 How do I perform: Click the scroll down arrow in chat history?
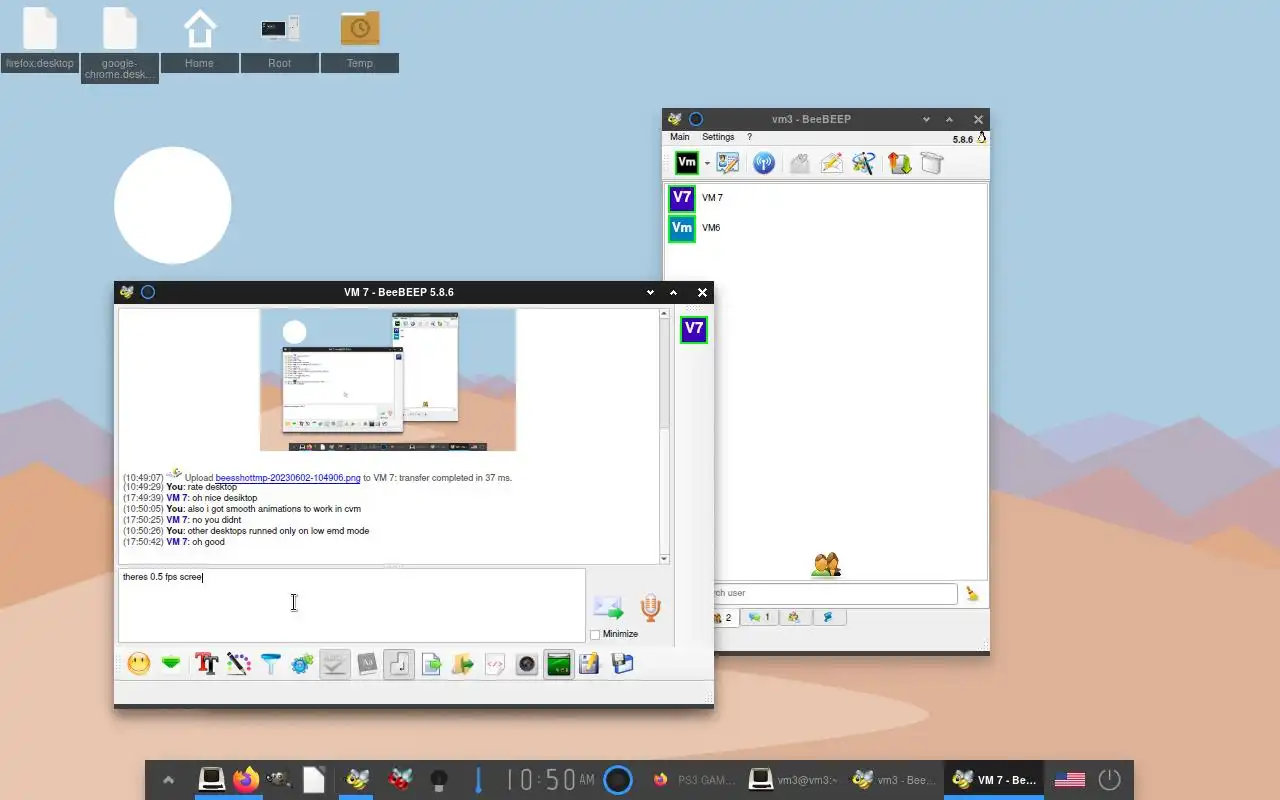coord(664,559)
